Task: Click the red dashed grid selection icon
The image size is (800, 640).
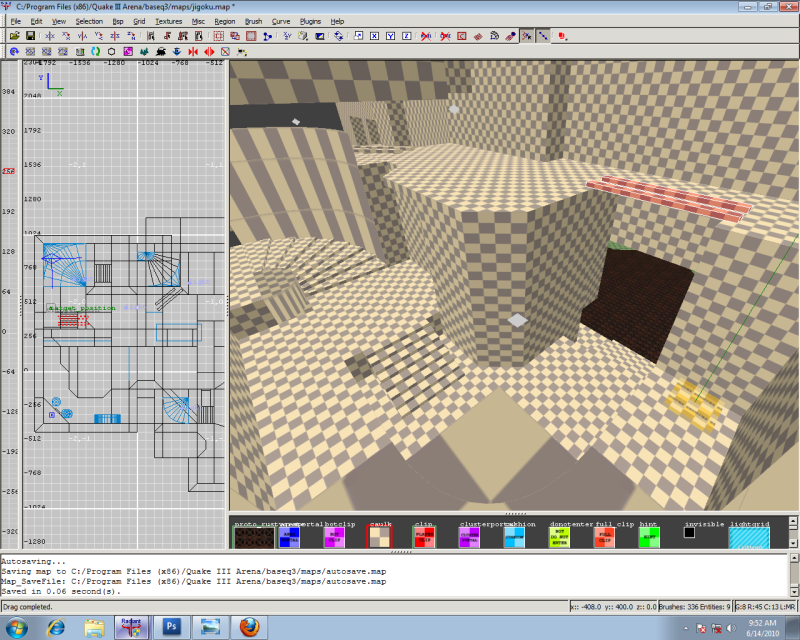Action: 219,36
